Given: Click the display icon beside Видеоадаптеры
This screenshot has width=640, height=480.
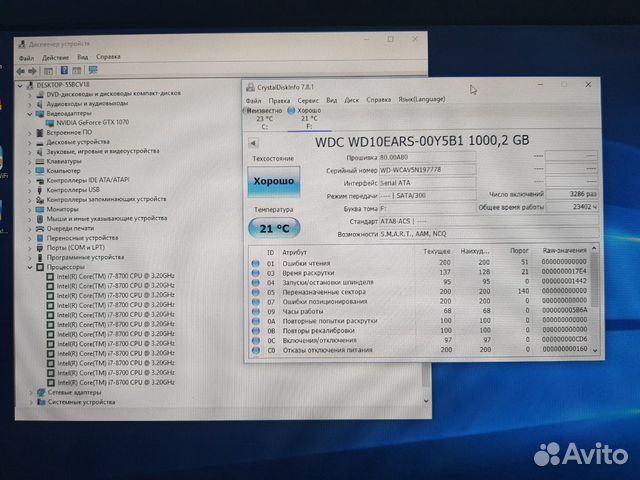Looking at the screenshot, I should [40, 114].
